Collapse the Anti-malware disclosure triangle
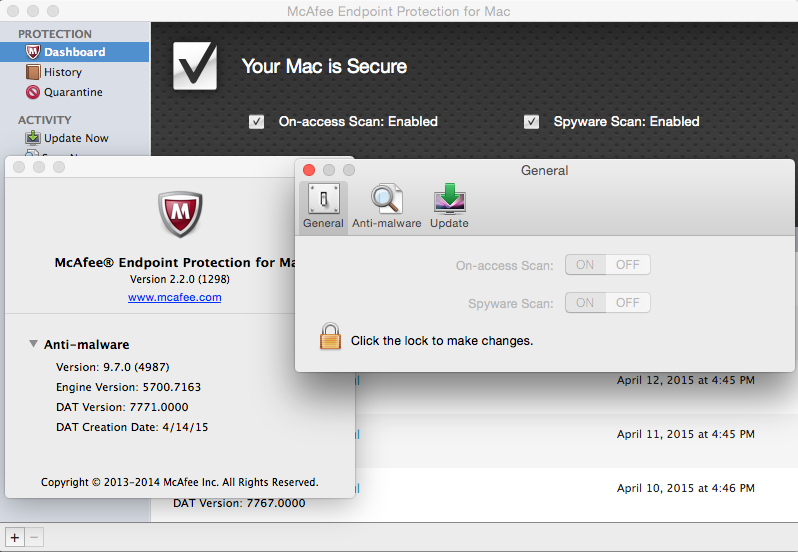The height and width of the screenshot is (552, 798). coord(33,344)
